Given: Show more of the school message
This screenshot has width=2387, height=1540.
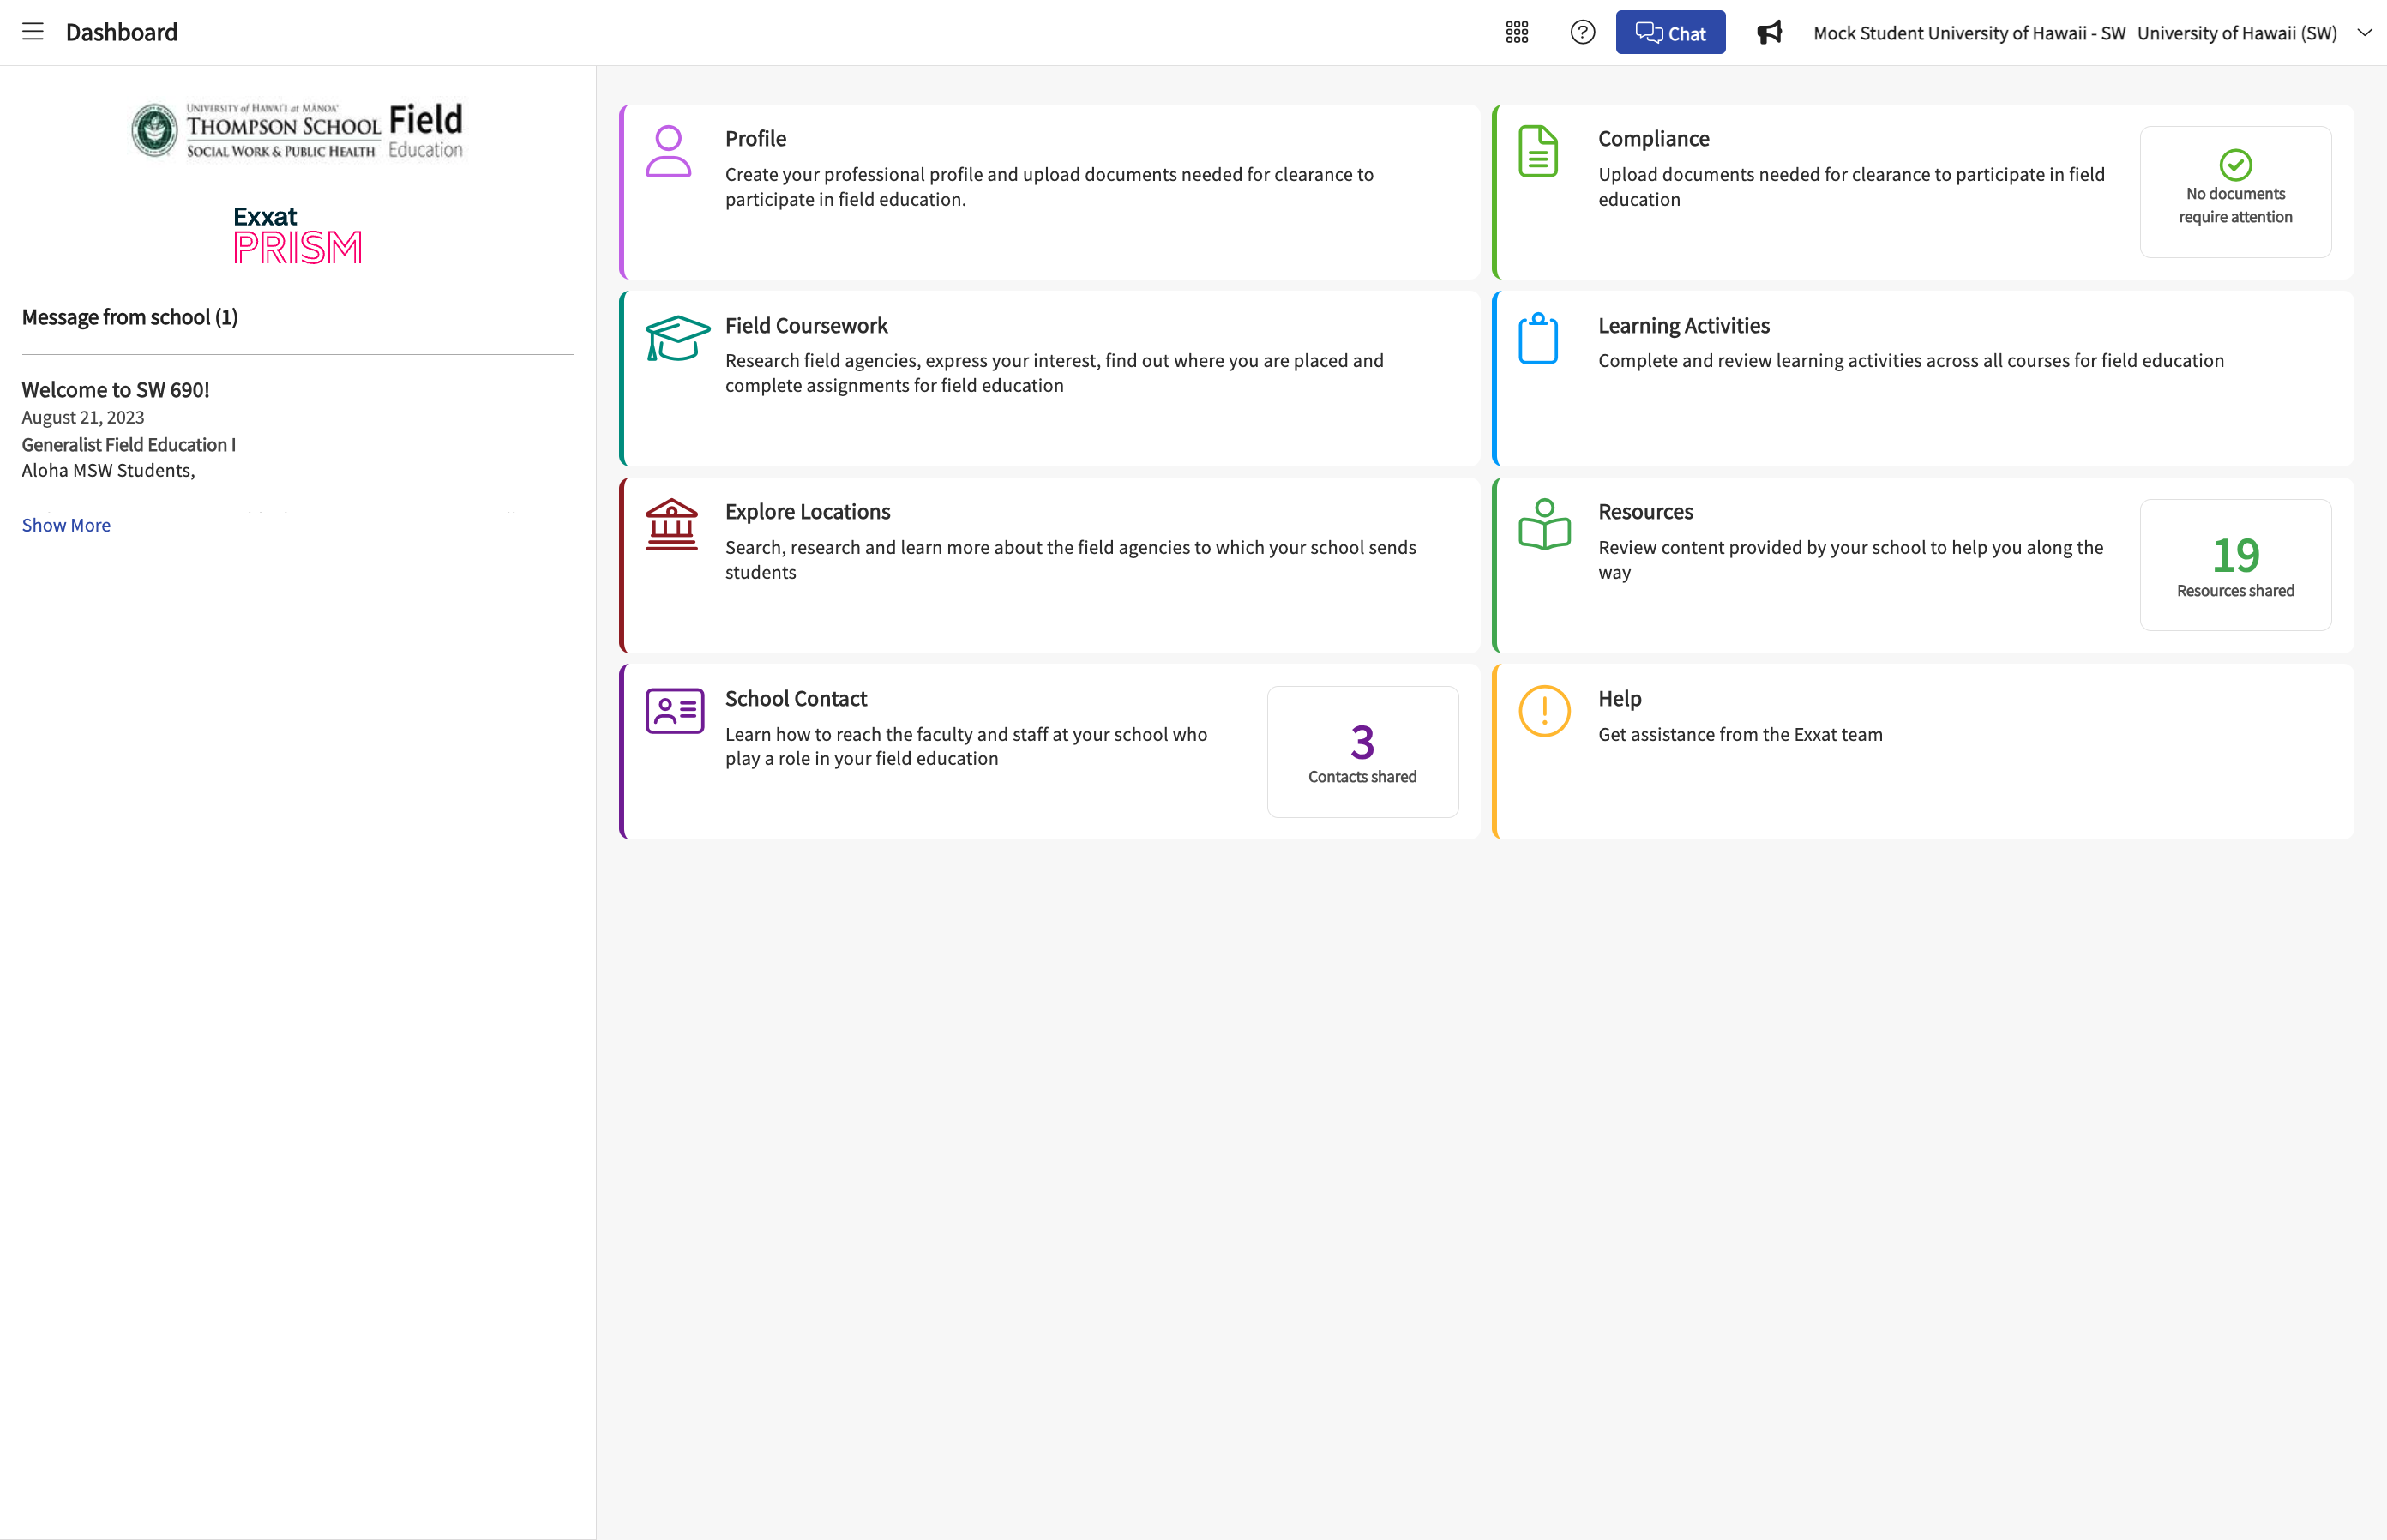Looking at the screenshot, I should (66, 525).
